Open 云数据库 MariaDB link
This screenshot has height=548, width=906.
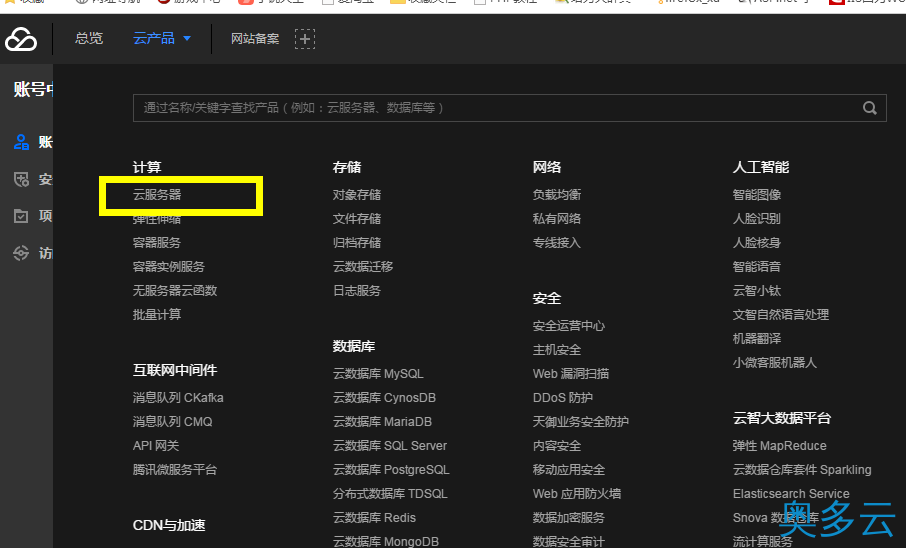[383, 422]
